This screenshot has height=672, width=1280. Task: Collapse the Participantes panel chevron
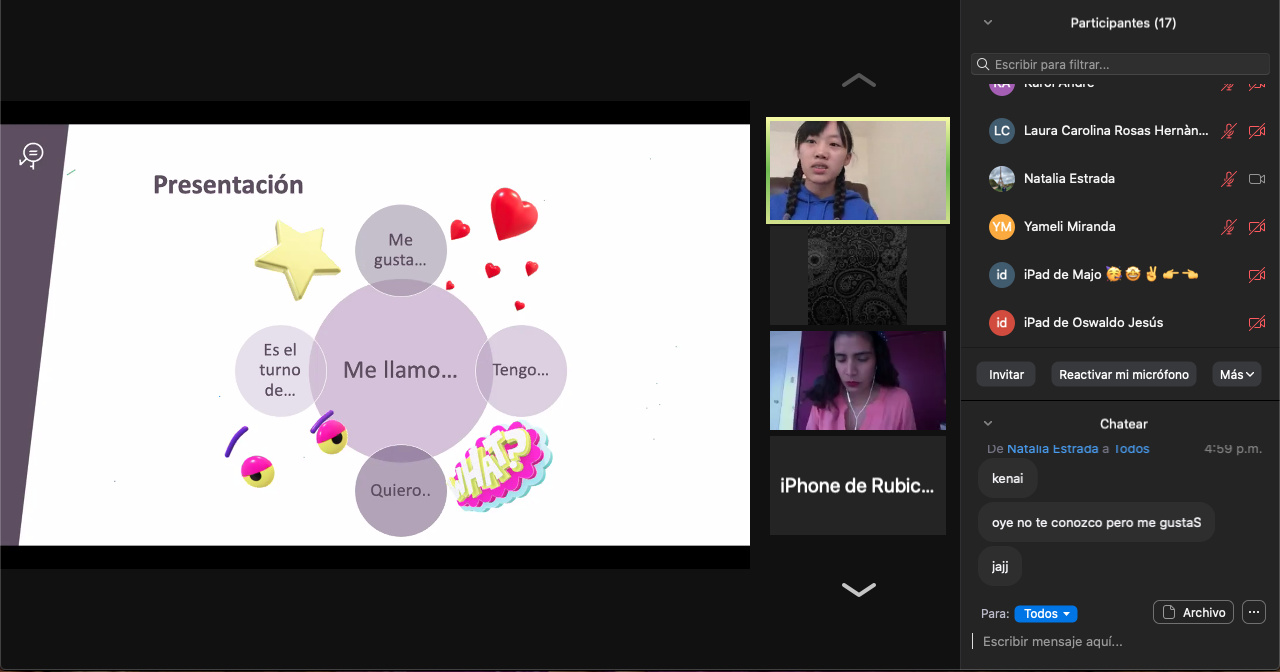[988, 22]
